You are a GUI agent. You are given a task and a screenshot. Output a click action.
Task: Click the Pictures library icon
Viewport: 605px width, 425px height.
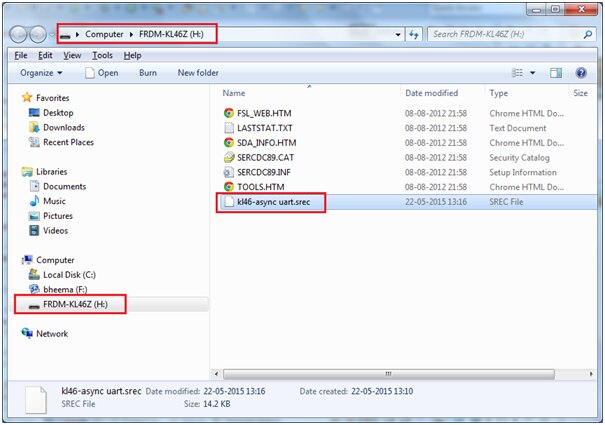[x=34, y=216]
